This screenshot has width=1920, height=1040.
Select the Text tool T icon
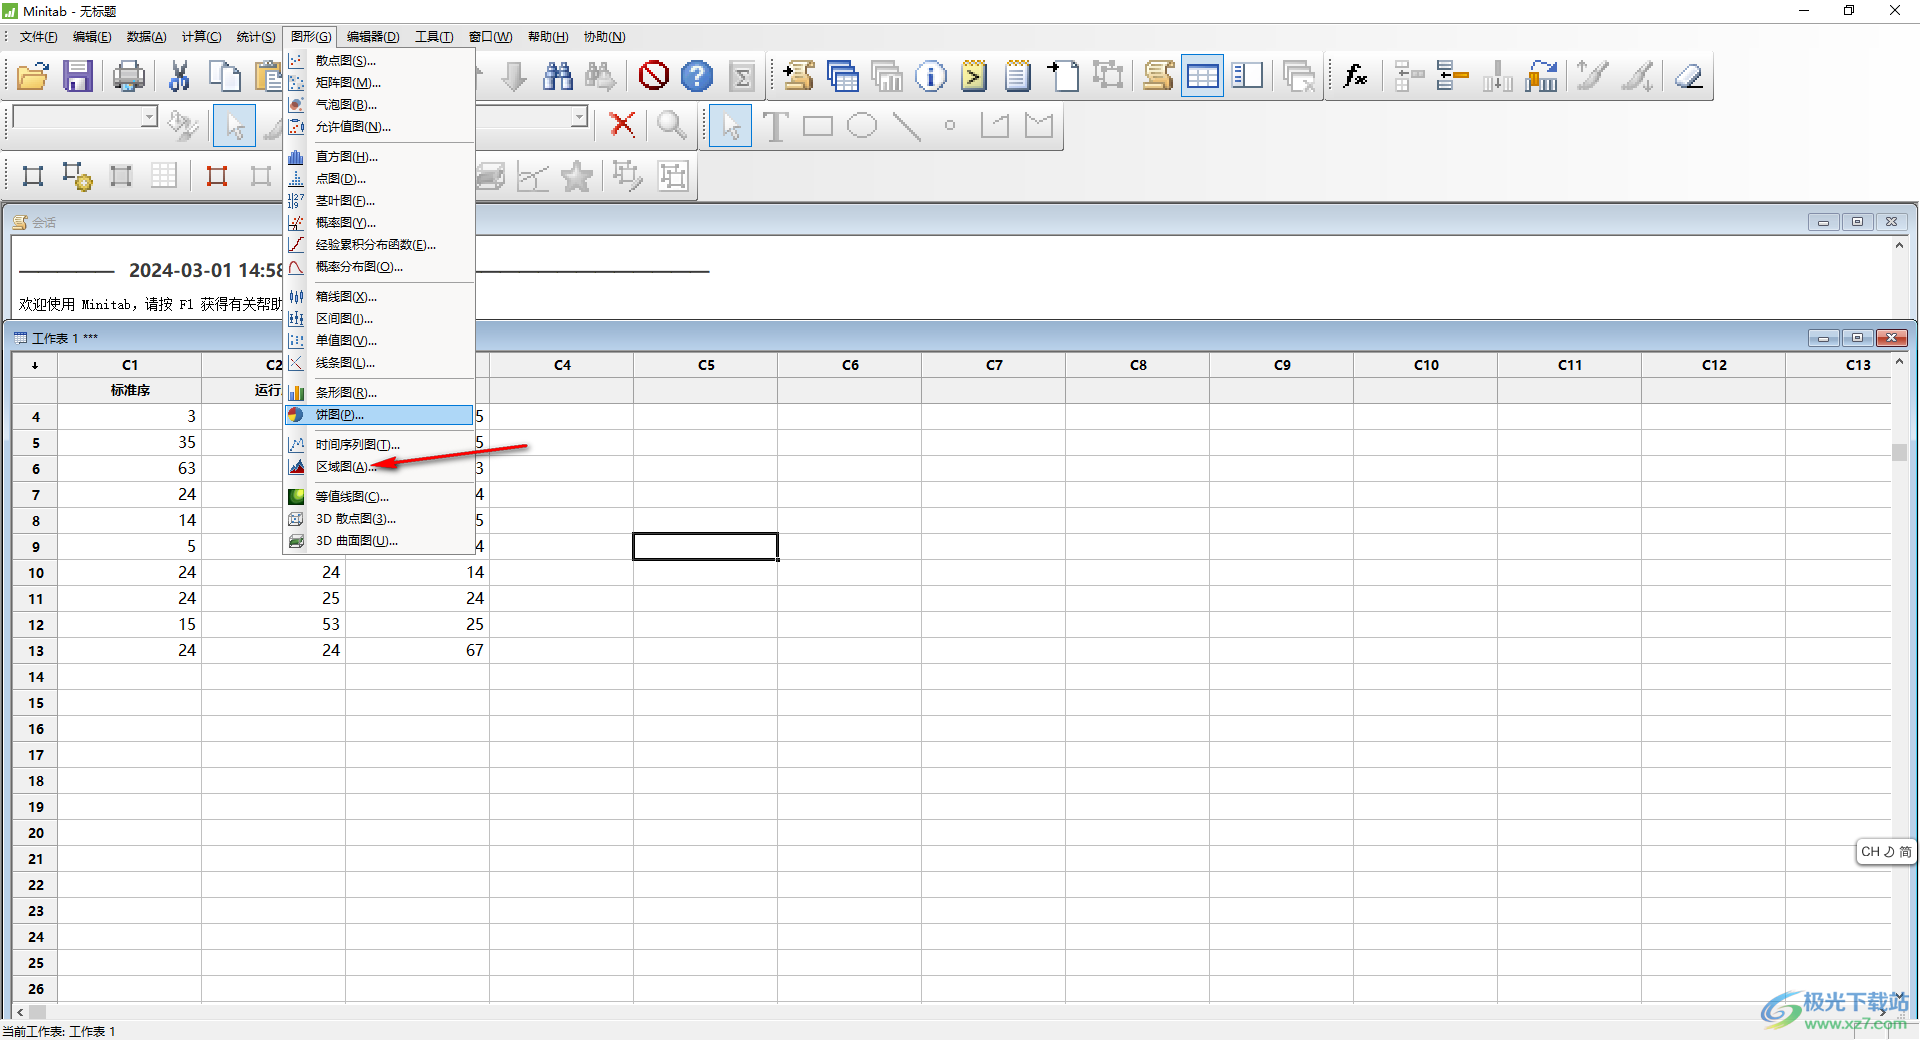(x=775, y=126)
